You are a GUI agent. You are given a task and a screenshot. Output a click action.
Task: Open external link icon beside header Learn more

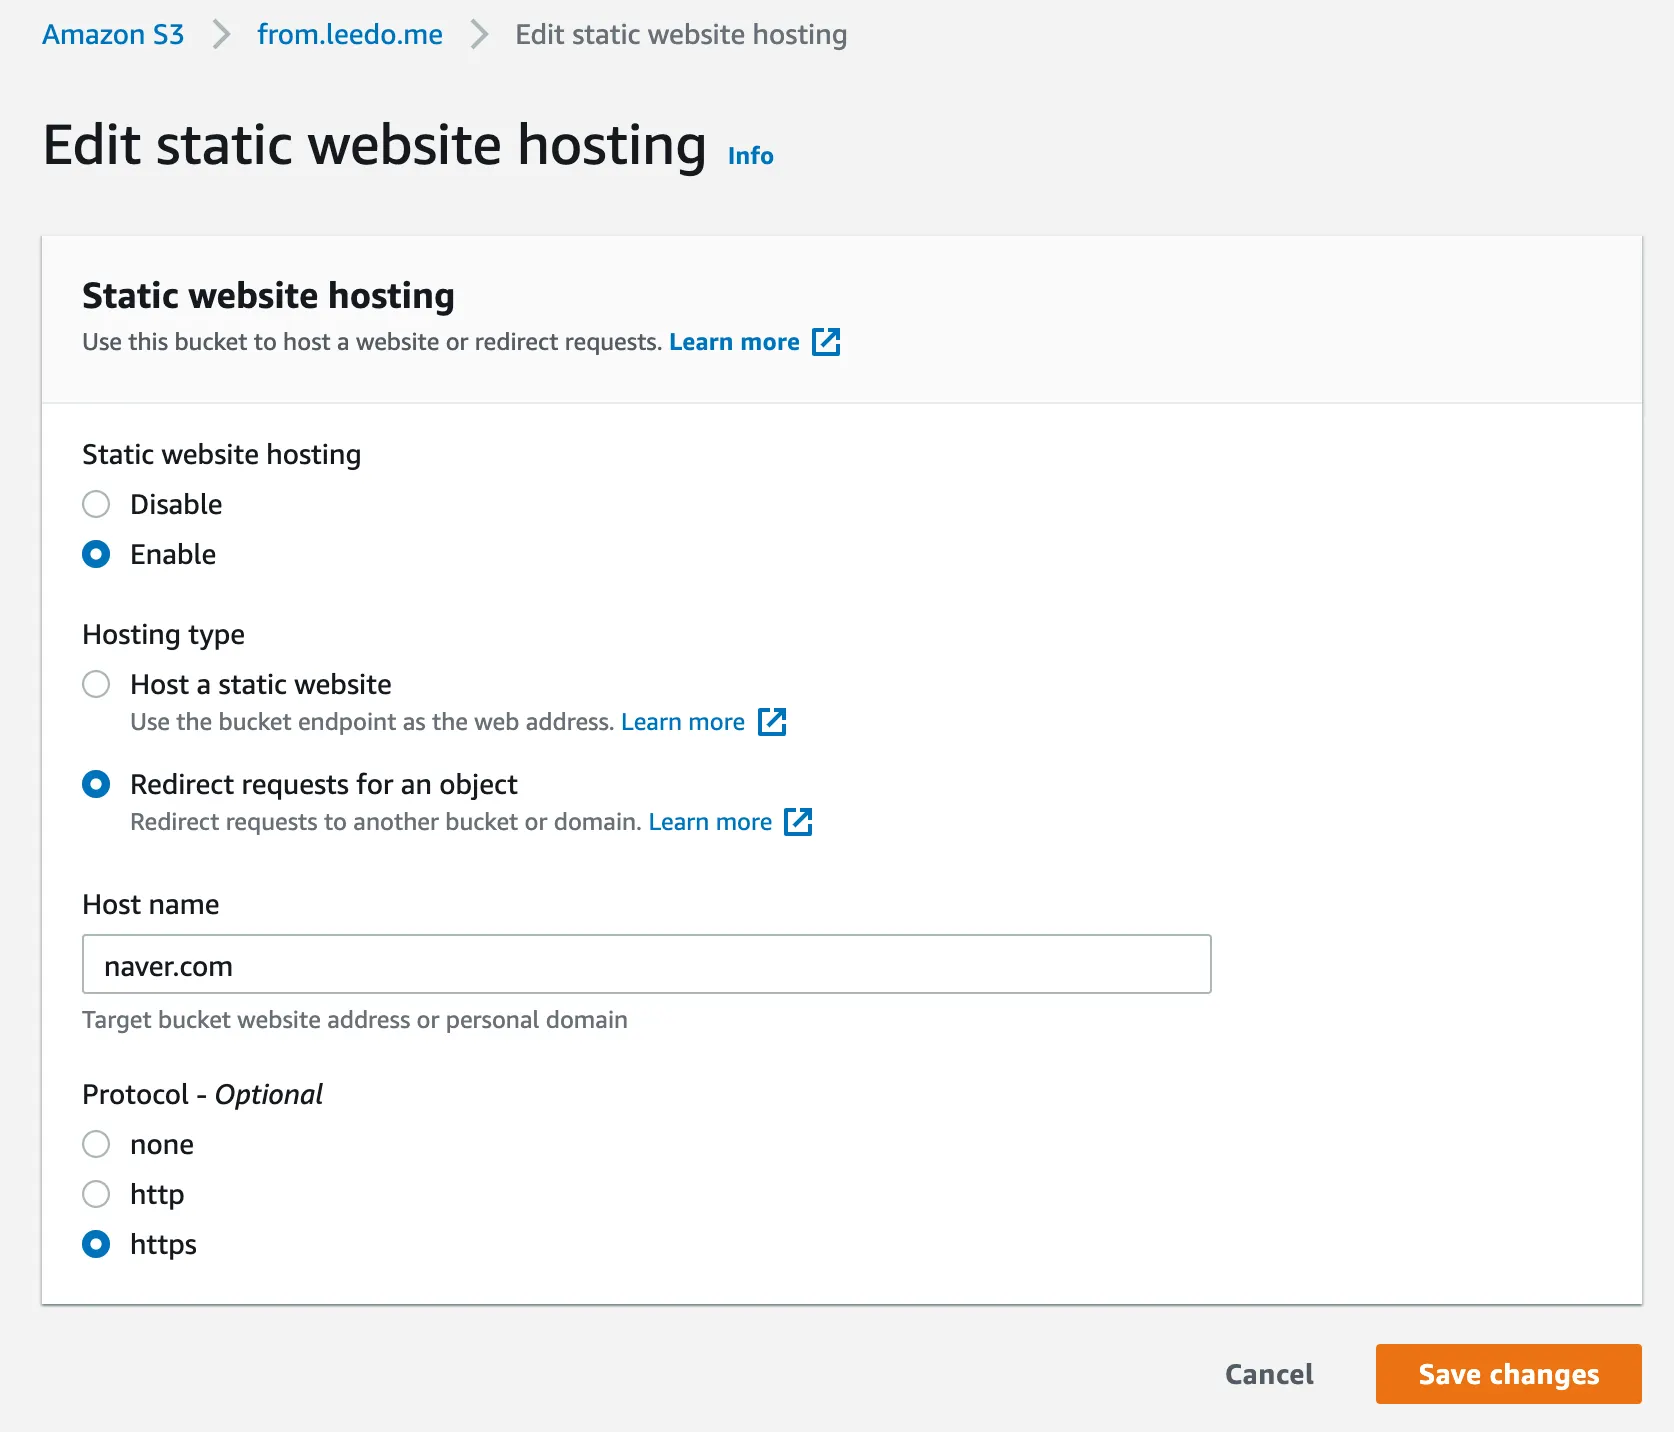tap(826, 342)
